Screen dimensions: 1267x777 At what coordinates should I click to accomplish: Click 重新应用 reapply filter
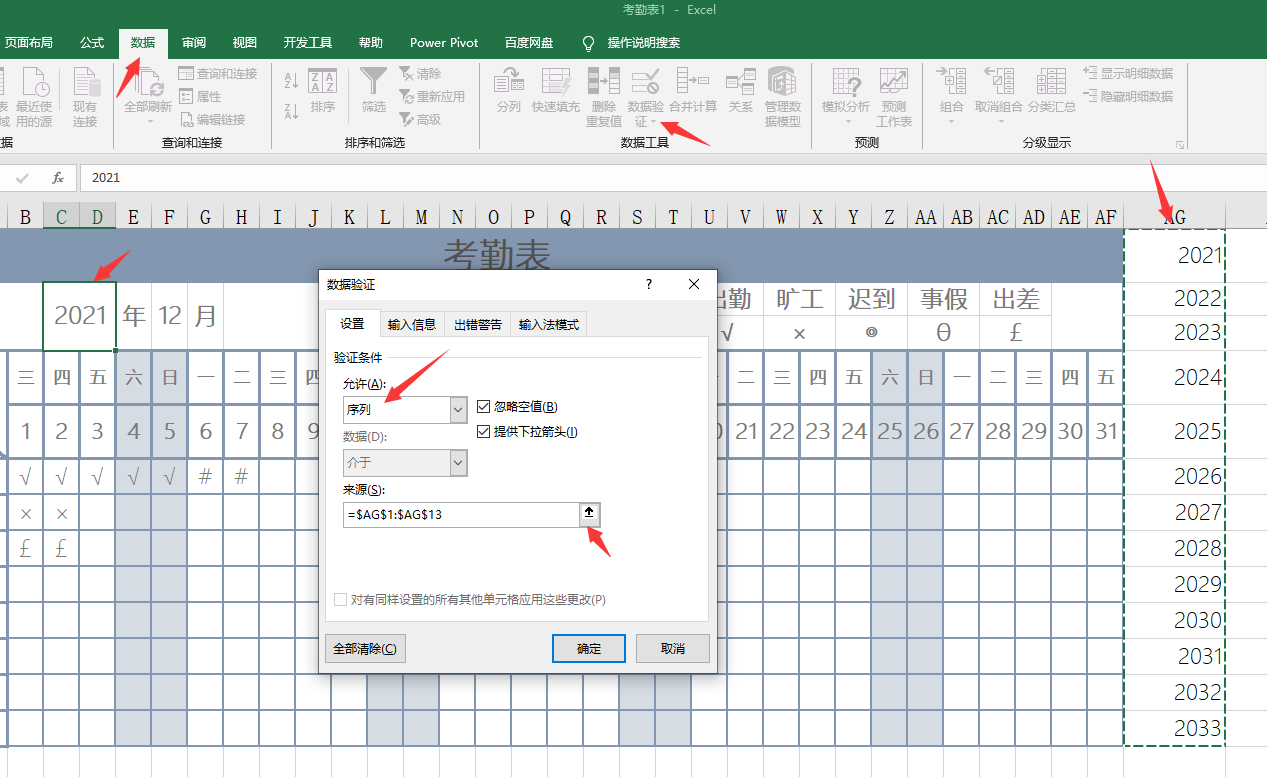tap(432, 97)
